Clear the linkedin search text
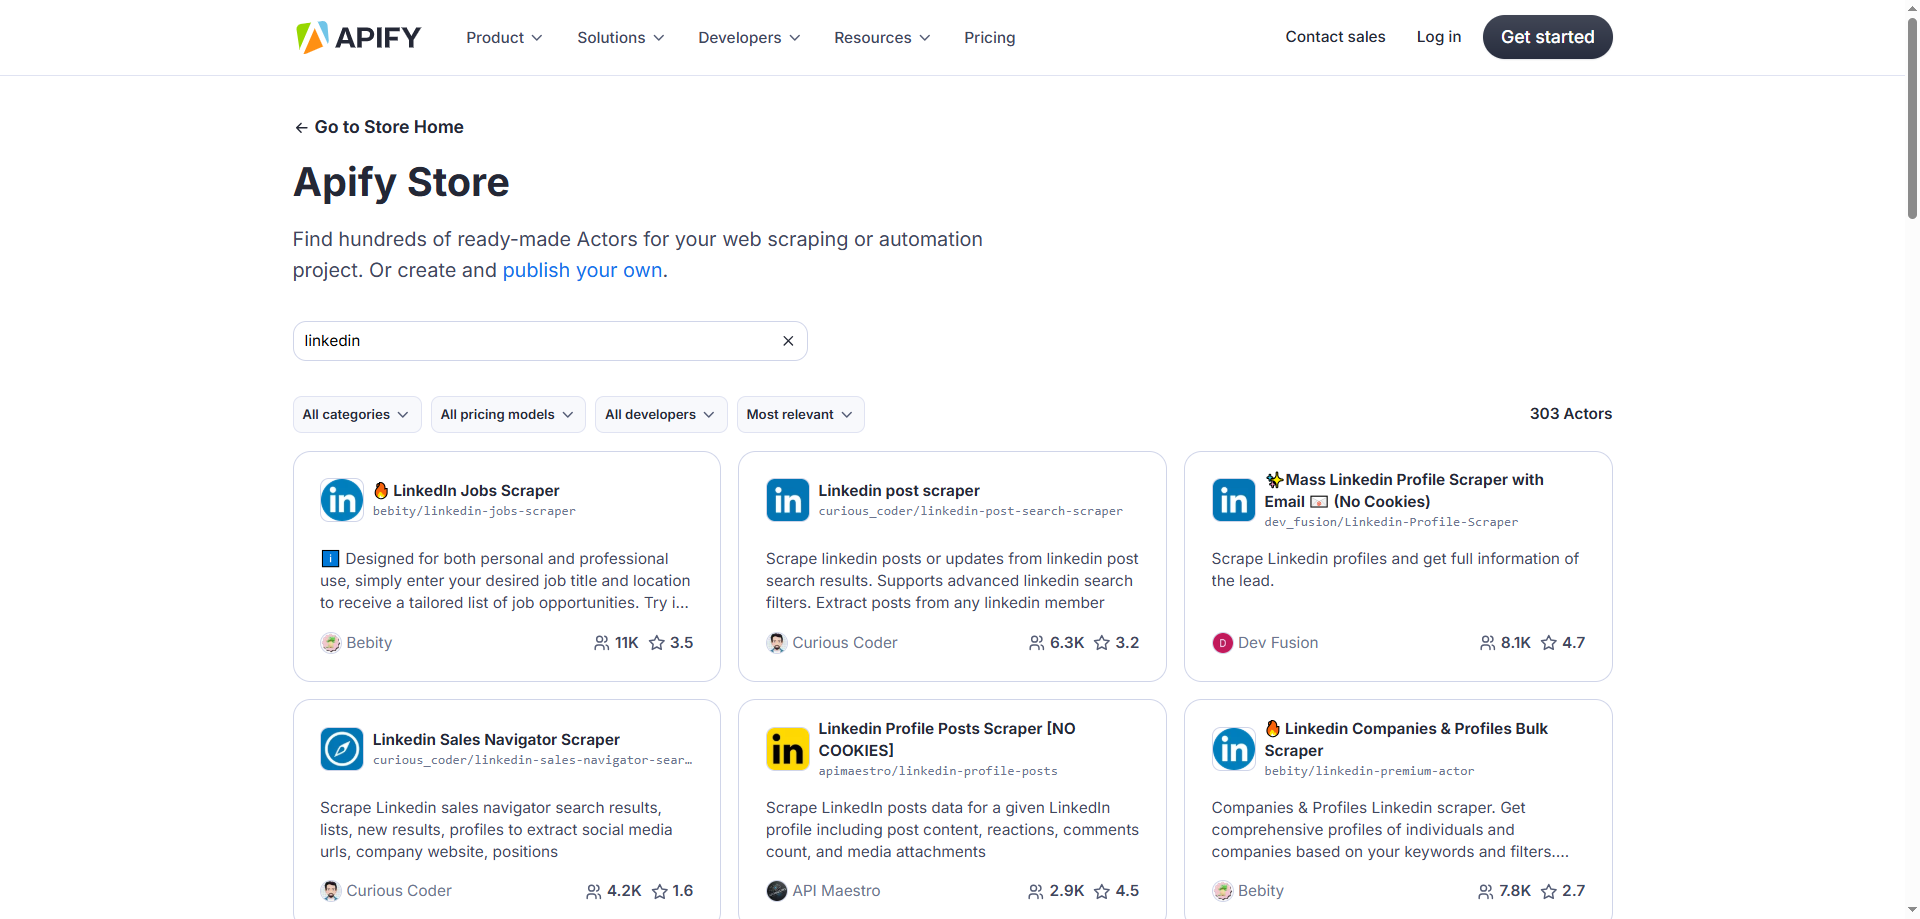This screenshot has width=1920, height=919. click(788, 341)
